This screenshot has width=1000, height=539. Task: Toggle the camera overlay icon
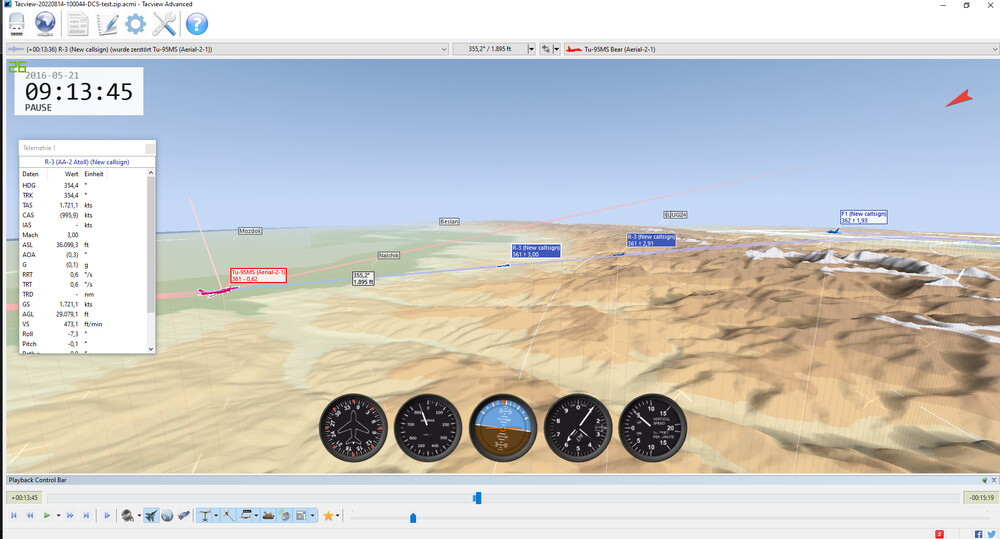302,515
